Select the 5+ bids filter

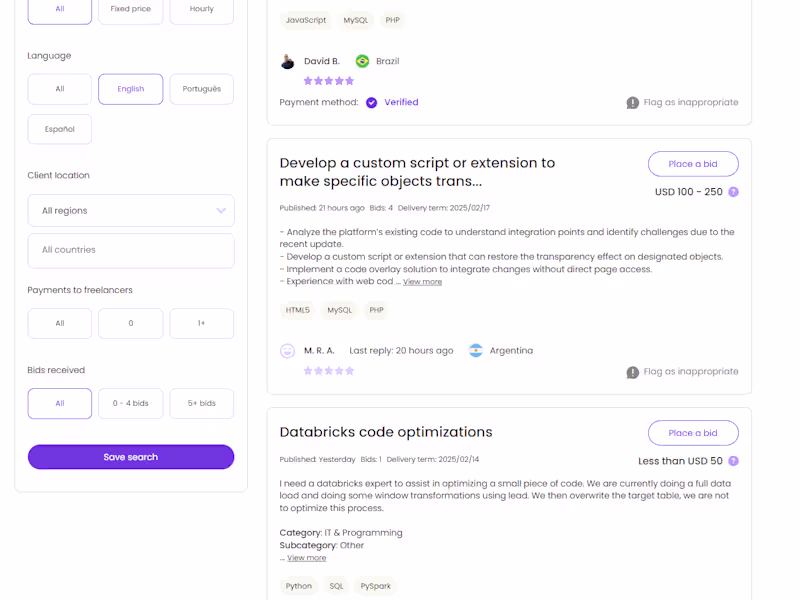(x=202, y=403)
